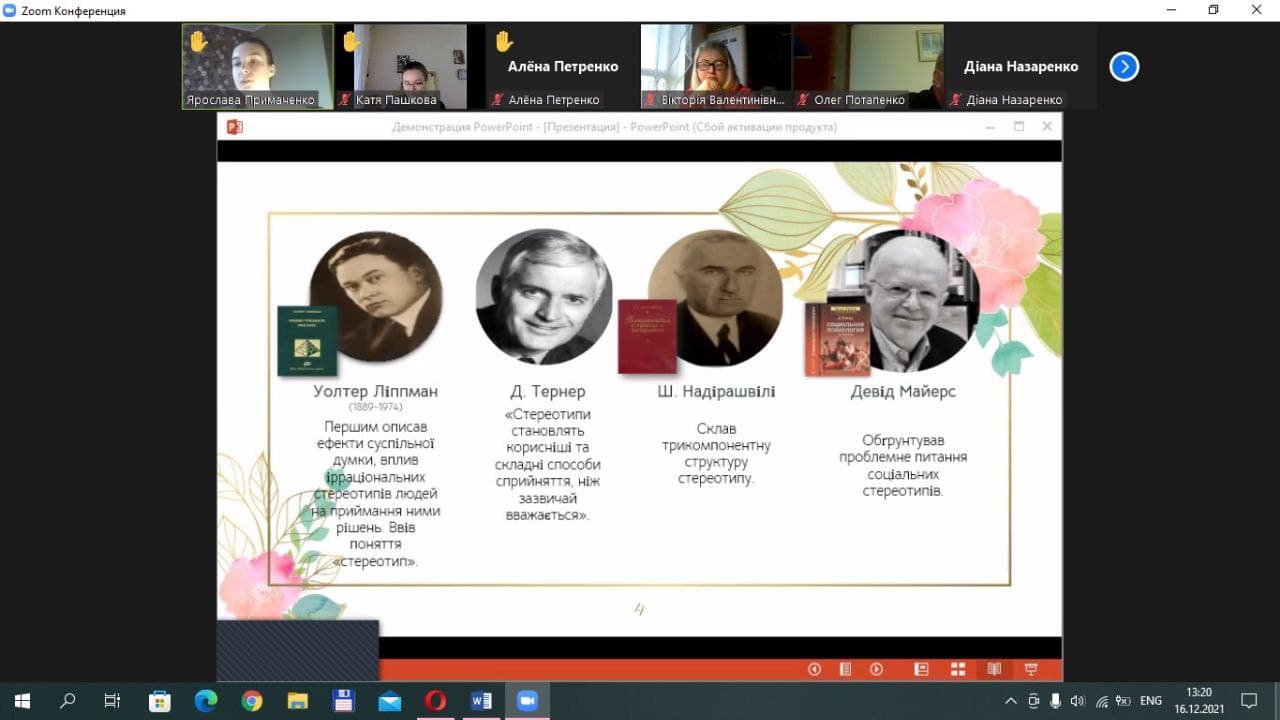The height and width of the screenshot is (720, 1280).
Task: Launch Opera browser from taskbar
Action: click(435, 701)
